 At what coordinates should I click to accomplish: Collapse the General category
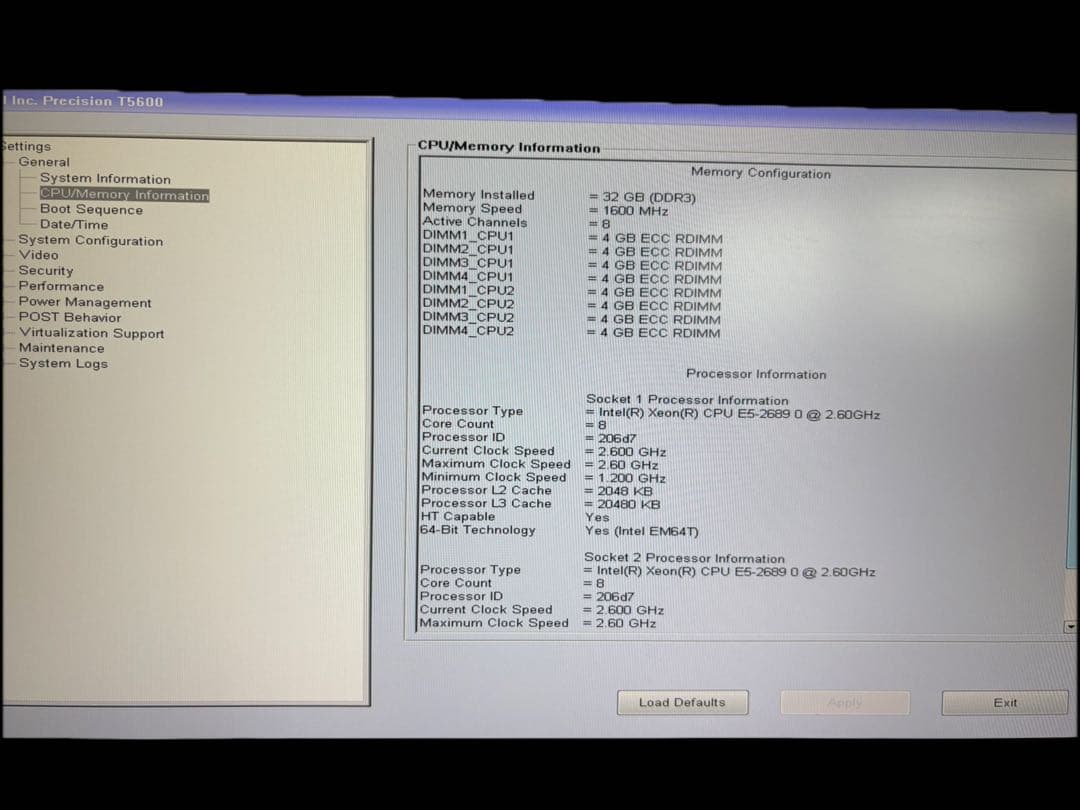[x=46, y=161]
